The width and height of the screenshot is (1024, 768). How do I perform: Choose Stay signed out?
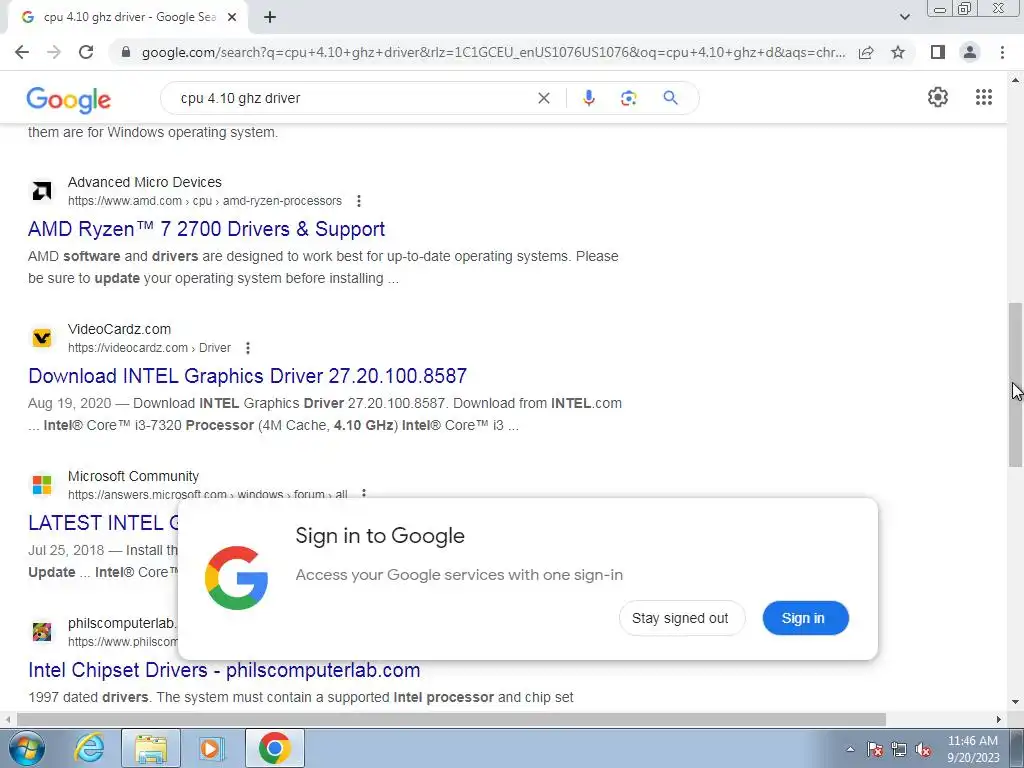[681, 618]
